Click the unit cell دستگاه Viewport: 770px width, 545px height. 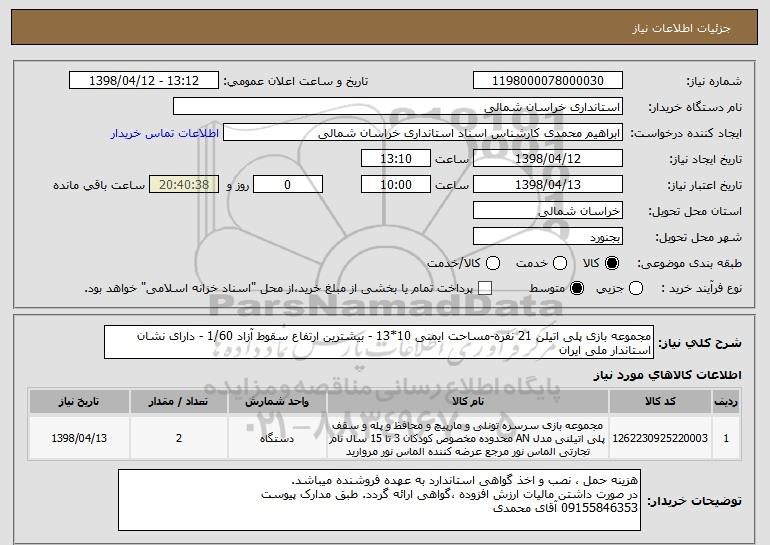tap(277, 438)
